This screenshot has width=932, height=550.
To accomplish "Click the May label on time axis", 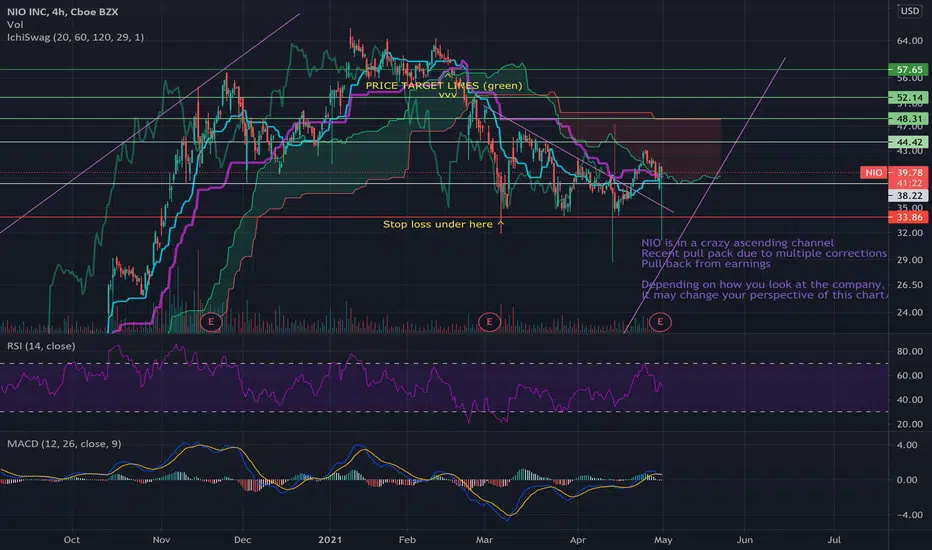I will pyautogui.click(x=663, y=540).
